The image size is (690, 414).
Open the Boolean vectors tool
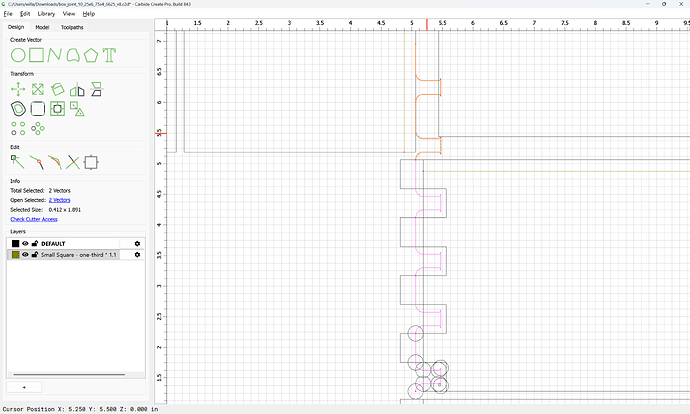[58, 109]
